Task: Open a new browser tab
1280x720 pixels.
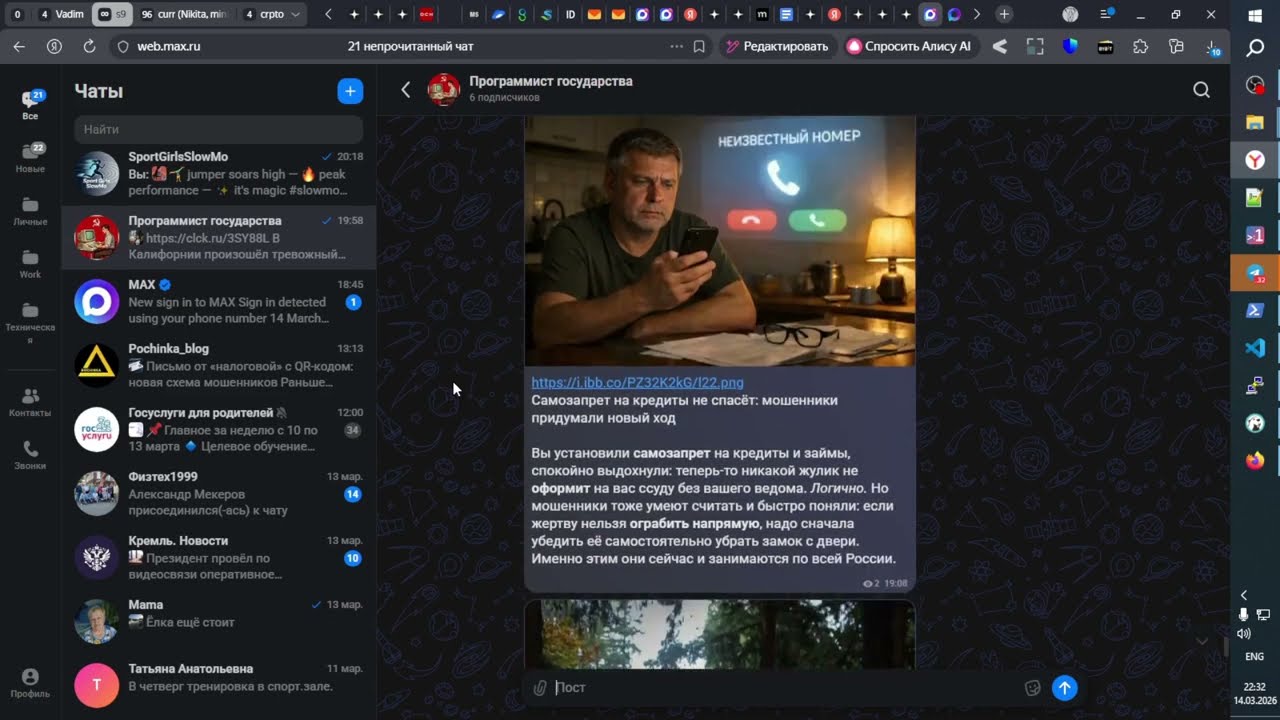Action: [x=1004, y=15]
